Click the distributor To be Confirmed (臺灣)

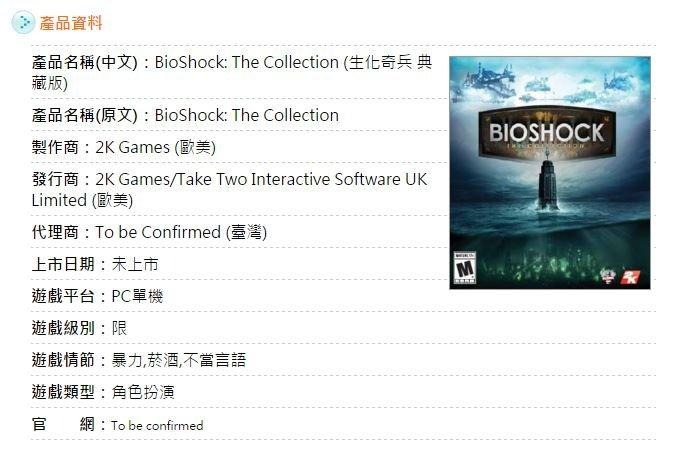(x=181, y=232)
